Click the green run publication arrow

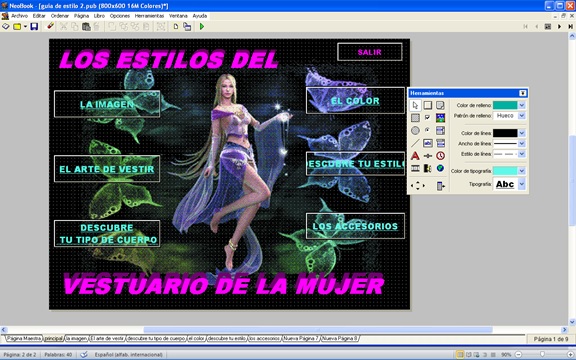tap(202, 26)
